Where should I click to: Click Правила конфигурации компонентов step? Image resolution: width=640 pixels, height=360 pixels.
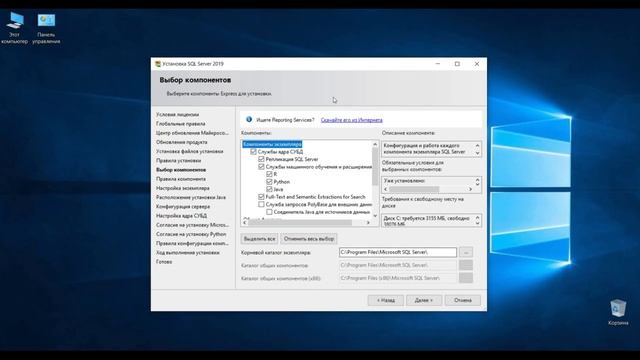(192, 243)
